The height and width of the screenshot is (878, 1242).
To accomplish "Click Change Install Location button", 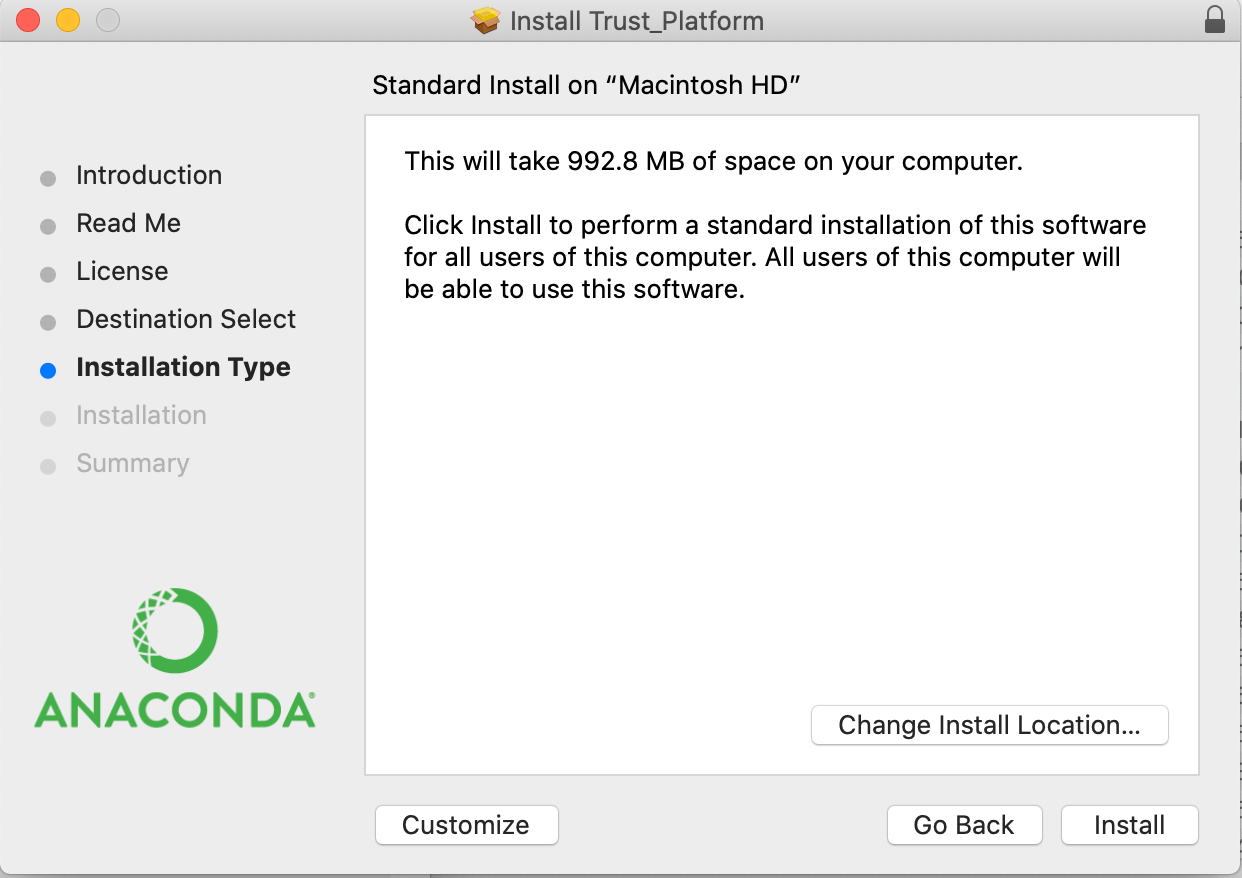I will click(x=989, y=725).
